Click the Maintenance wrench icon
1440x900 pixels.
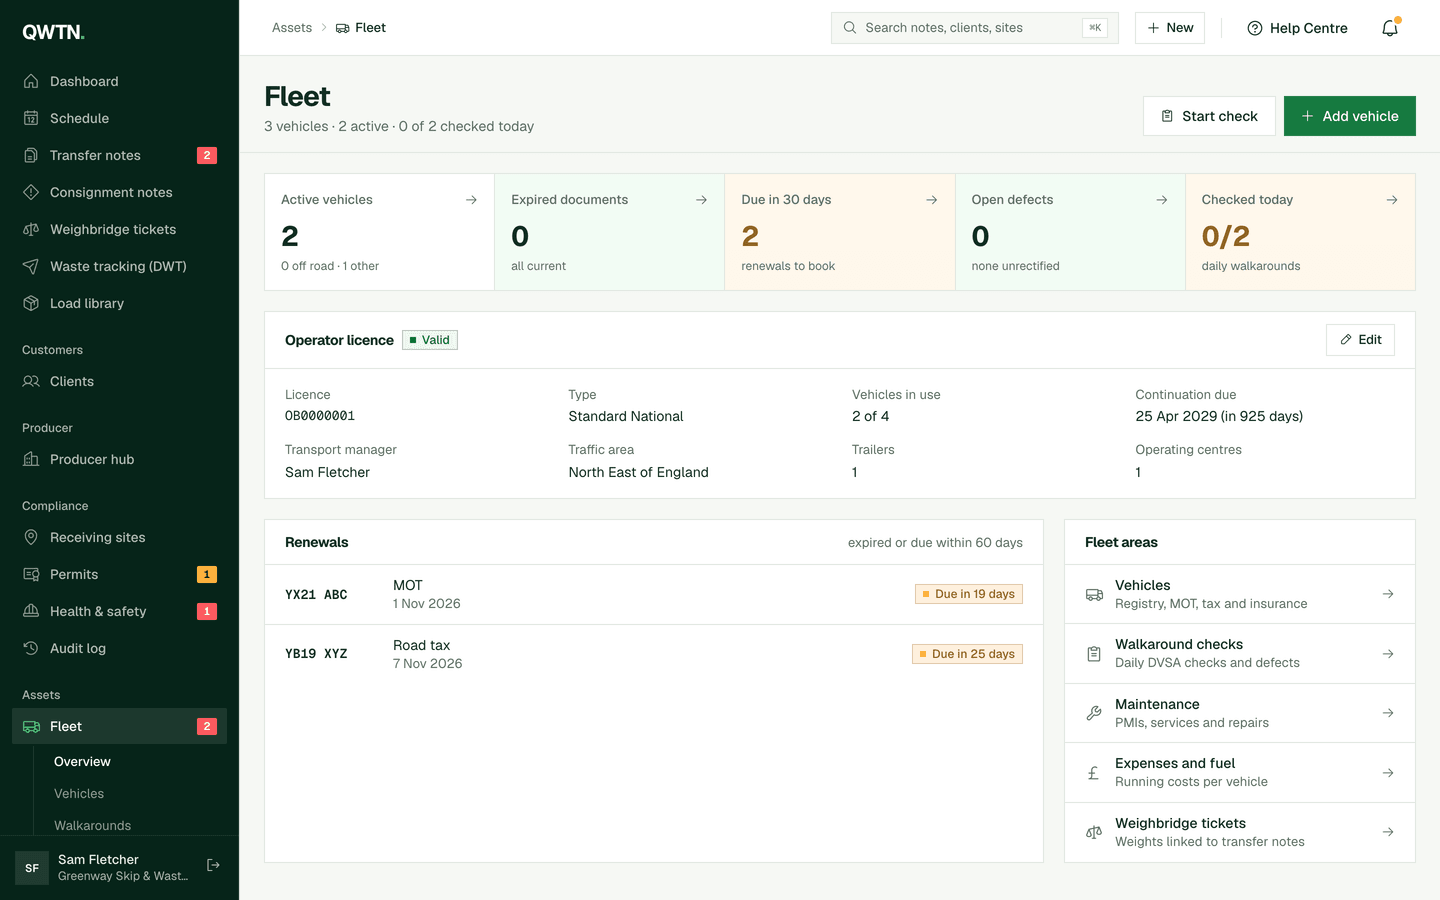1094,713
